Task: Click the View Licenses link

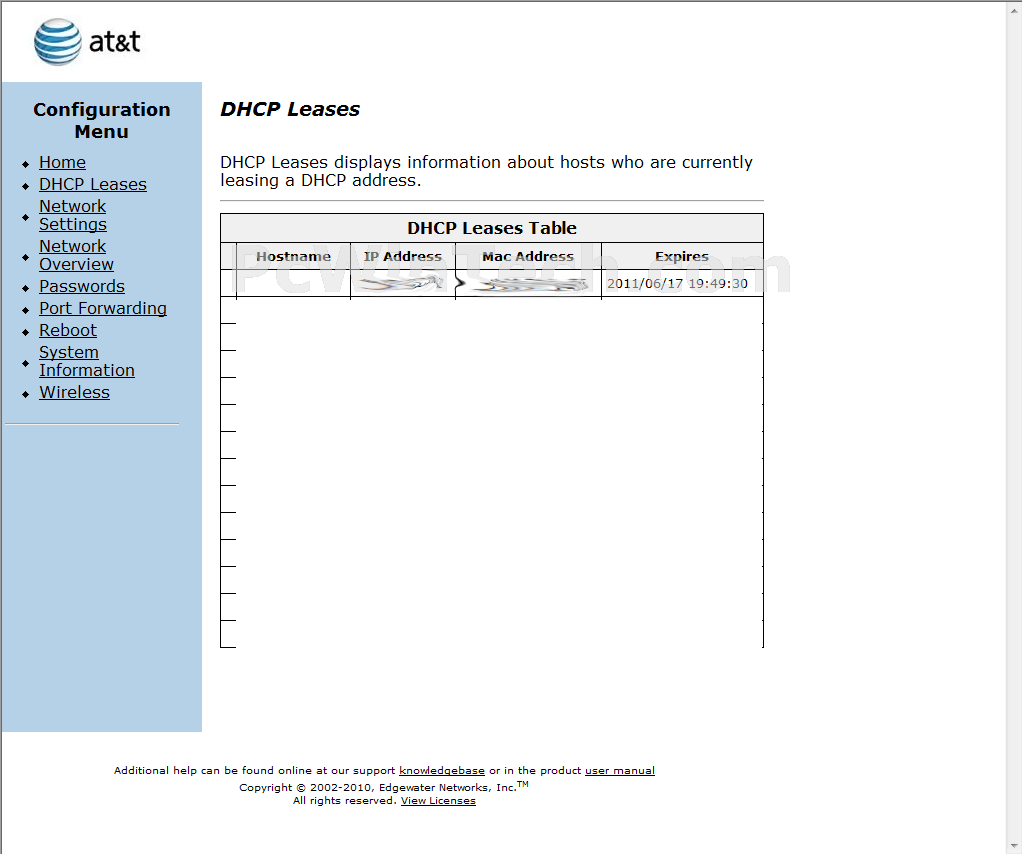Action: (438, 801)
